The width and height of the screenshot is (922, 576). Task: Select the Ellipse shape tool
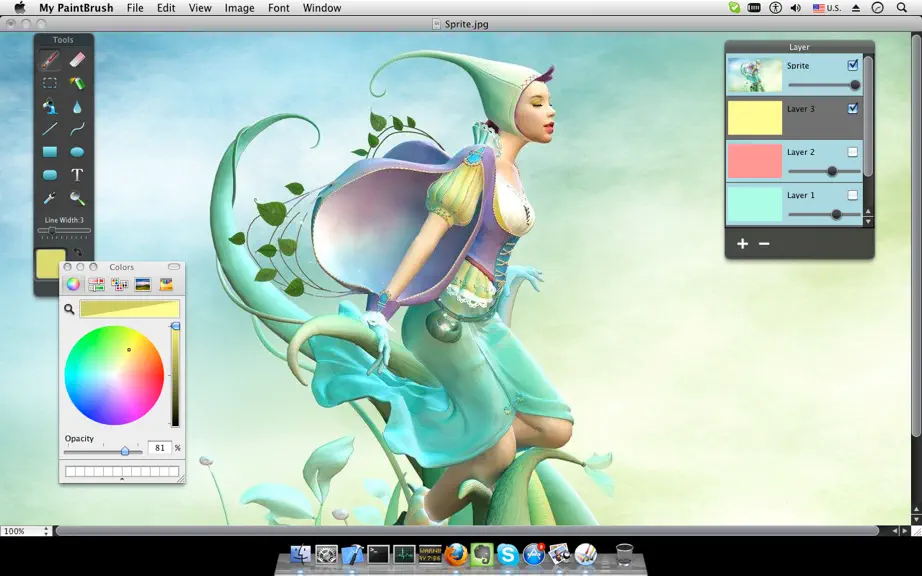pos(77,152)
